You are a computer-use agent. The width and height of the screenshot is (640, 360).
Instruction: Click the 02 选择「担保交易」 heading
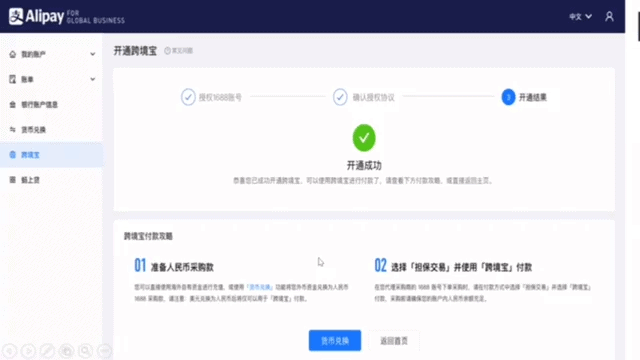tap(453, 266)
